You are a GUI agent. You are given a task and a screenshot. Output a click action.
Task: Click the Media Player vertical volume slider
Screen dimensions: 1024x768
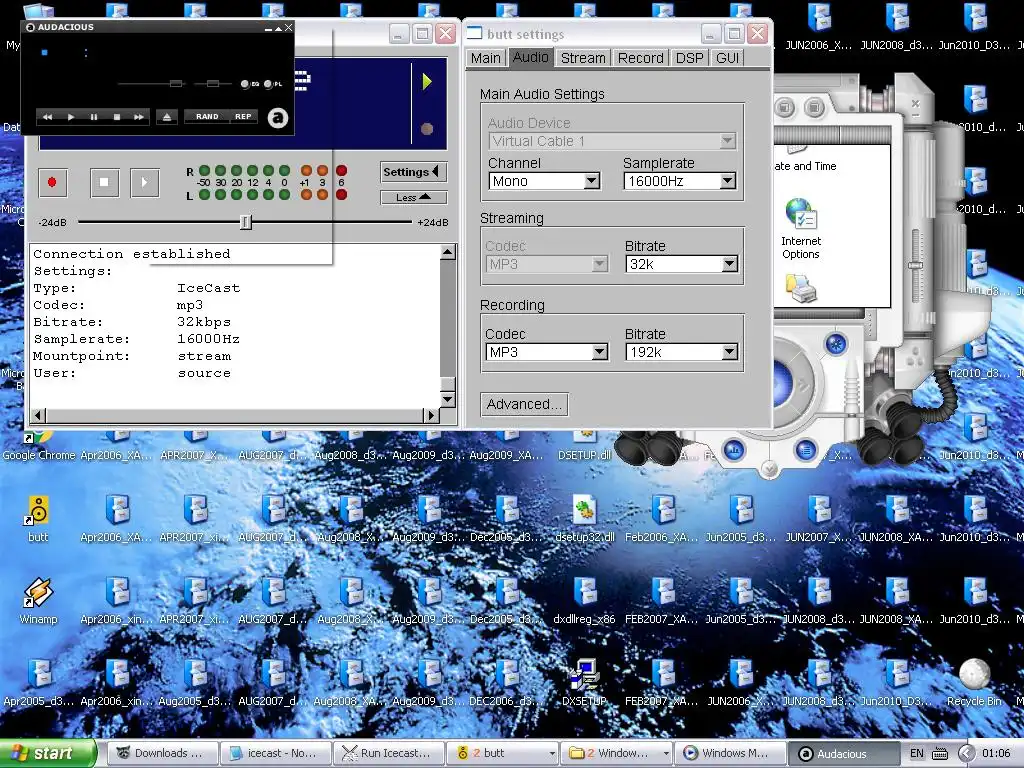(916, 264)
